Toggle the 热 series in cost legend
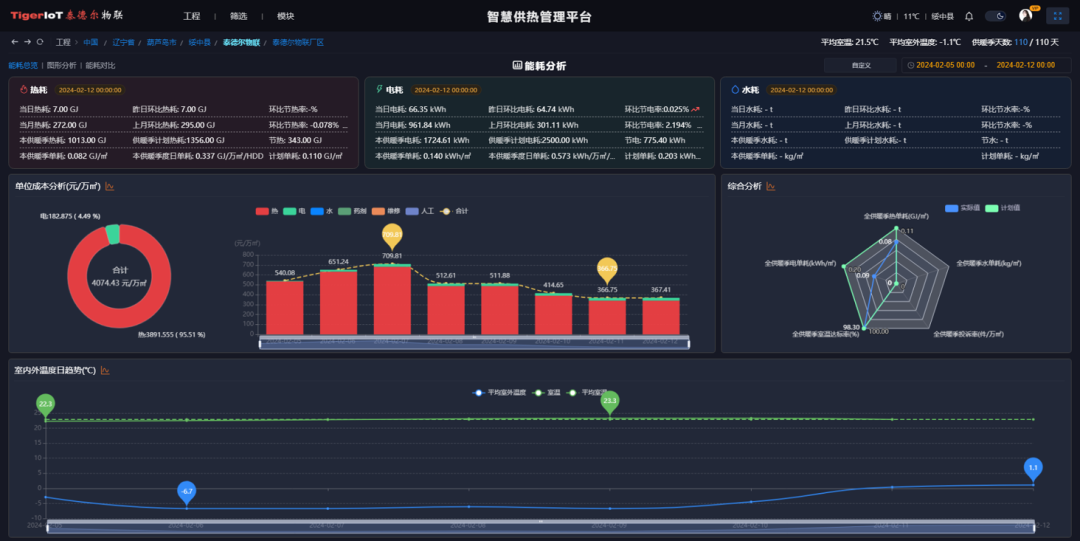1080x541 pixels. pyautogui.click(x=268, y=211)
